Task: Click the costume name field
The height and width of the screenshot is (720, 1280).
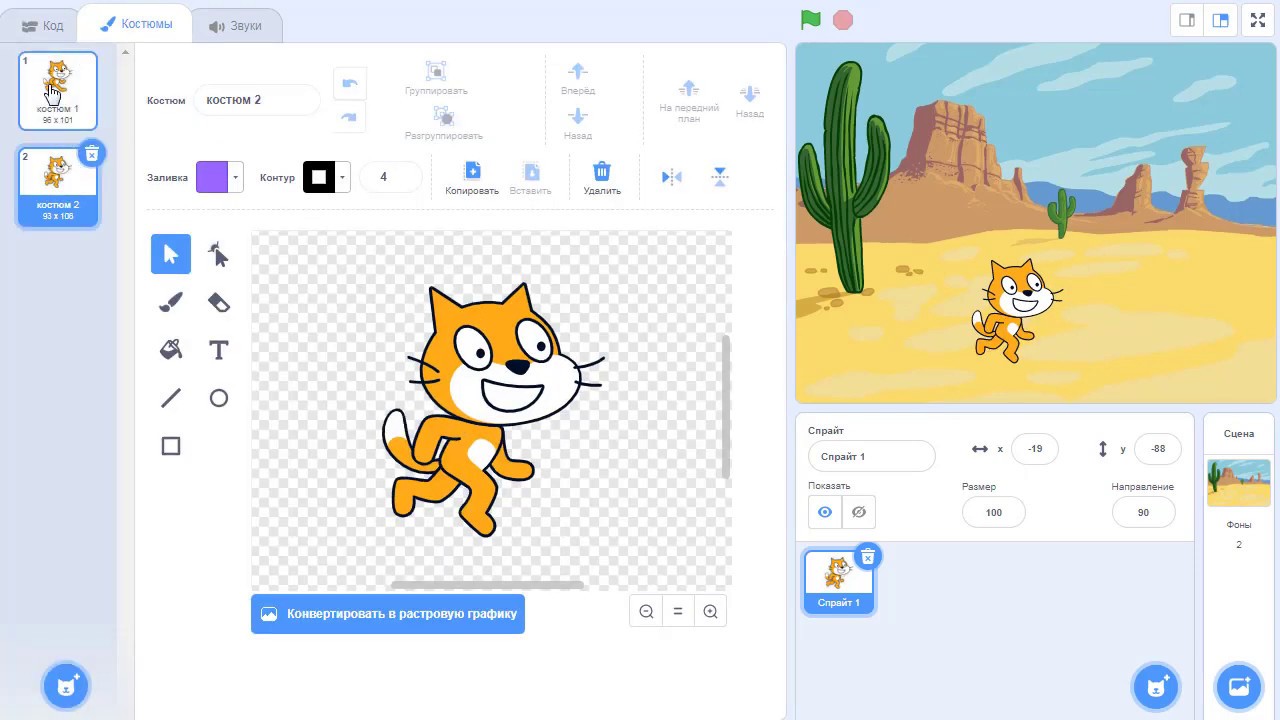Action: 257,100
